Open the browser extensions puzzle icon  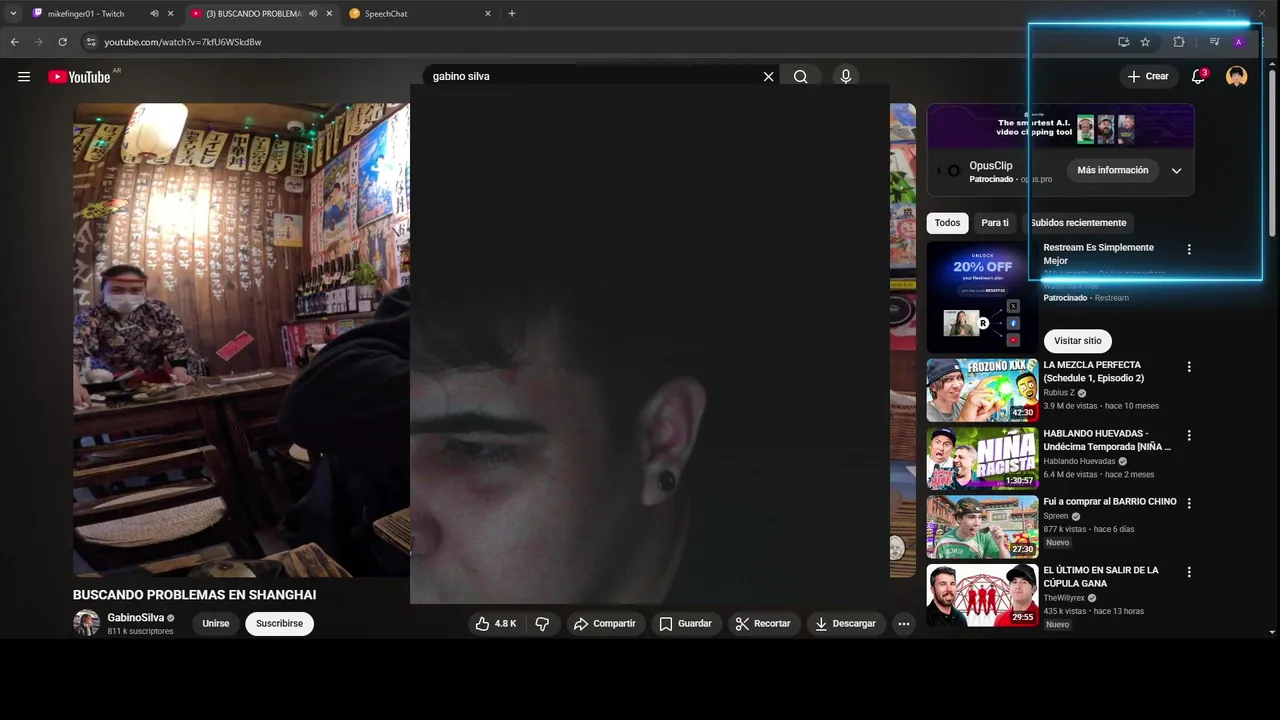pyautogui.click(x=1178, y=42)
